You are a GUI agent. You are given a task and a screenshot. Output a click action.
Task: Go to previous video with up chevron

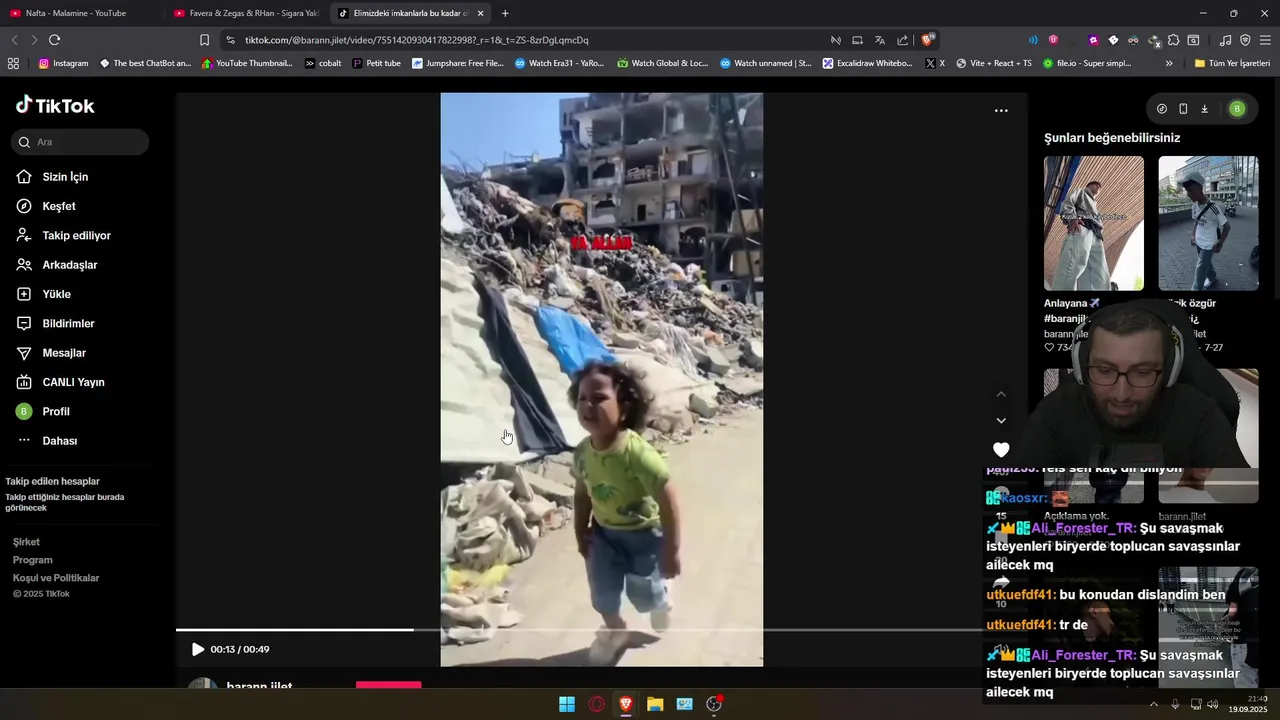1001,394
